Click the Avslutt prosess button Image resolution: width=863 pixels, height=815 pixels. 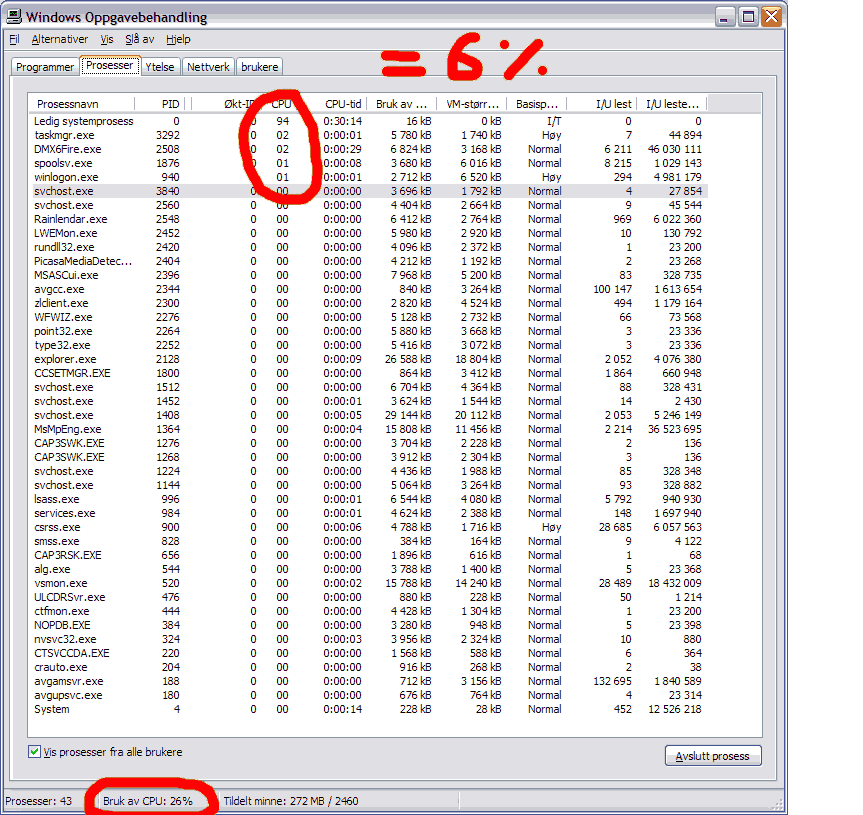713,756
